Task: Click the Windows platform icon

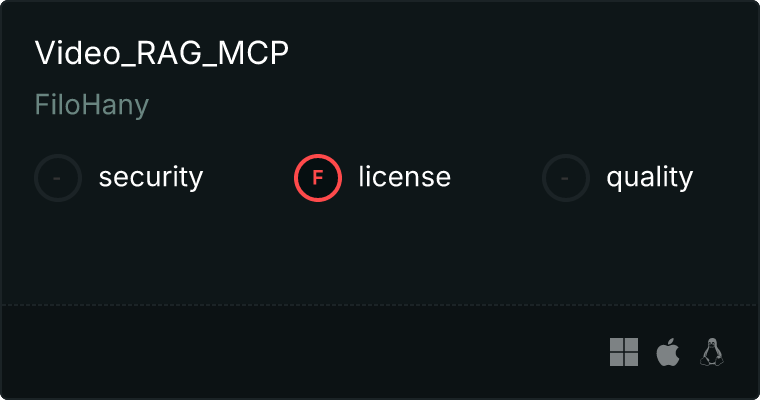Action: point(624,352)
